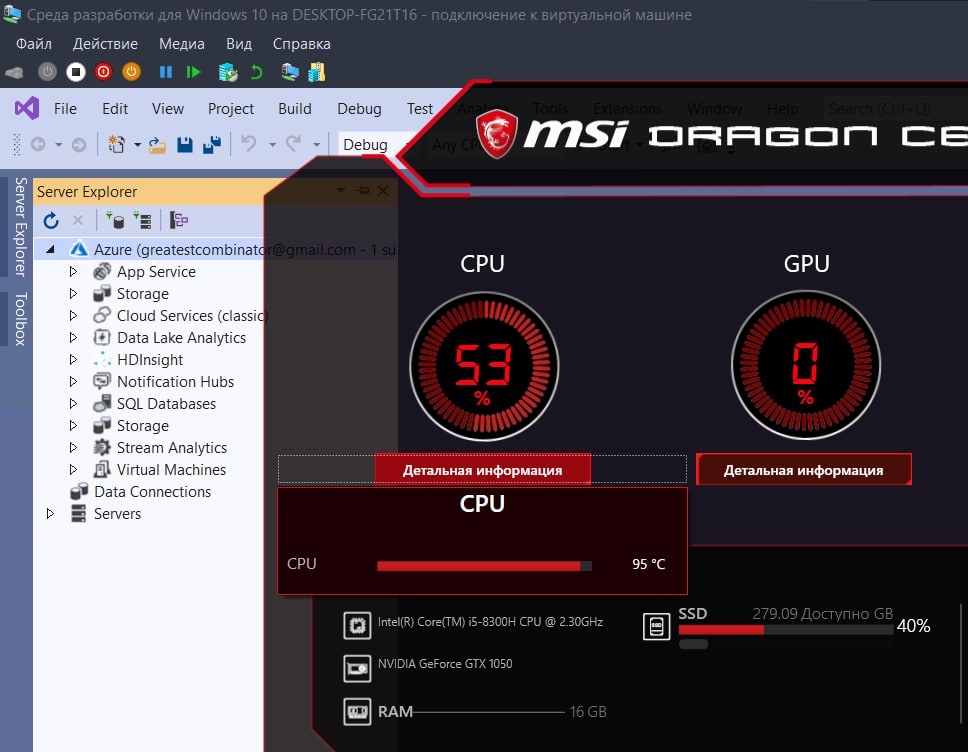Viewport: 968px width, 752px height.
Task: Pause the virtual machine
Action: tap(165, 72)
